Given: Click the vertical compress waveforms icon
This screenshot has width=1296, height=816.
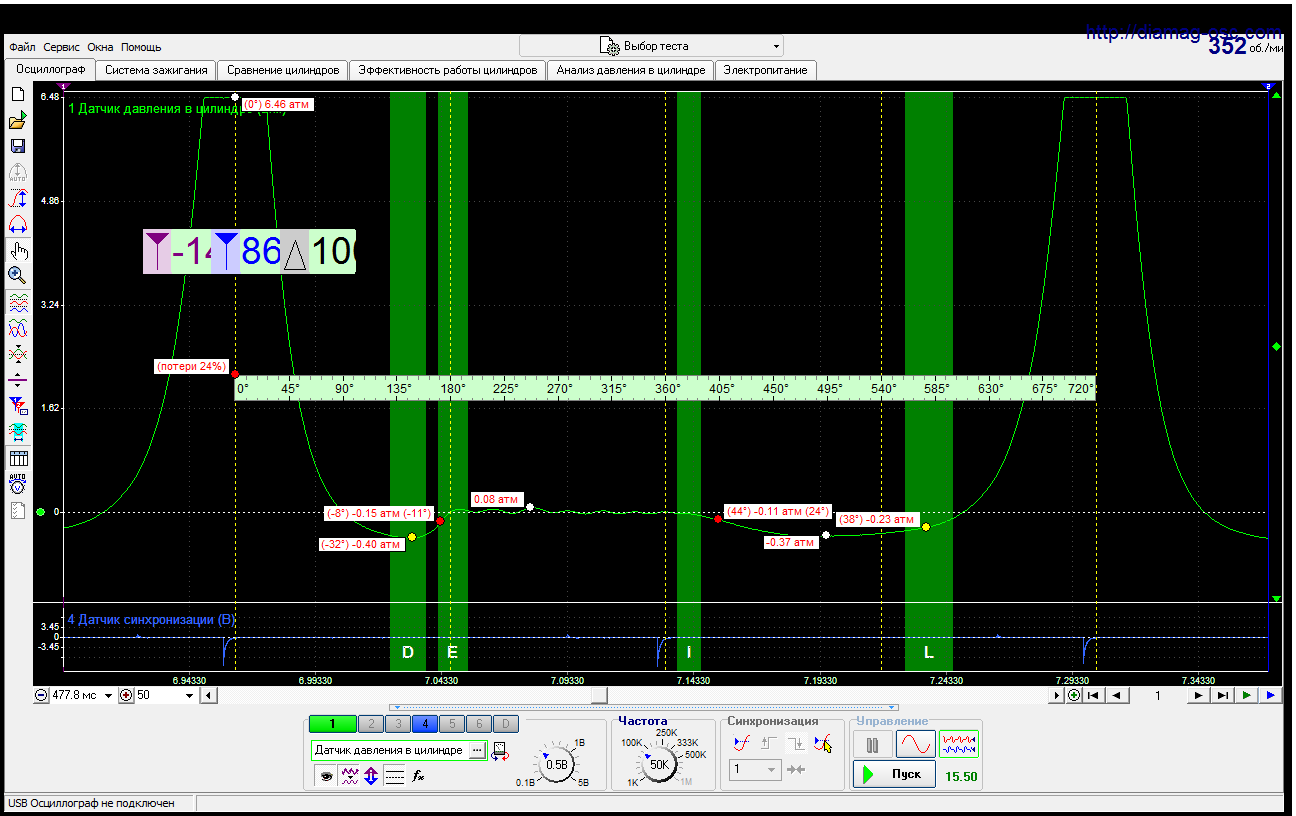Looking at the screenshot, I should (x=17, y=354).
